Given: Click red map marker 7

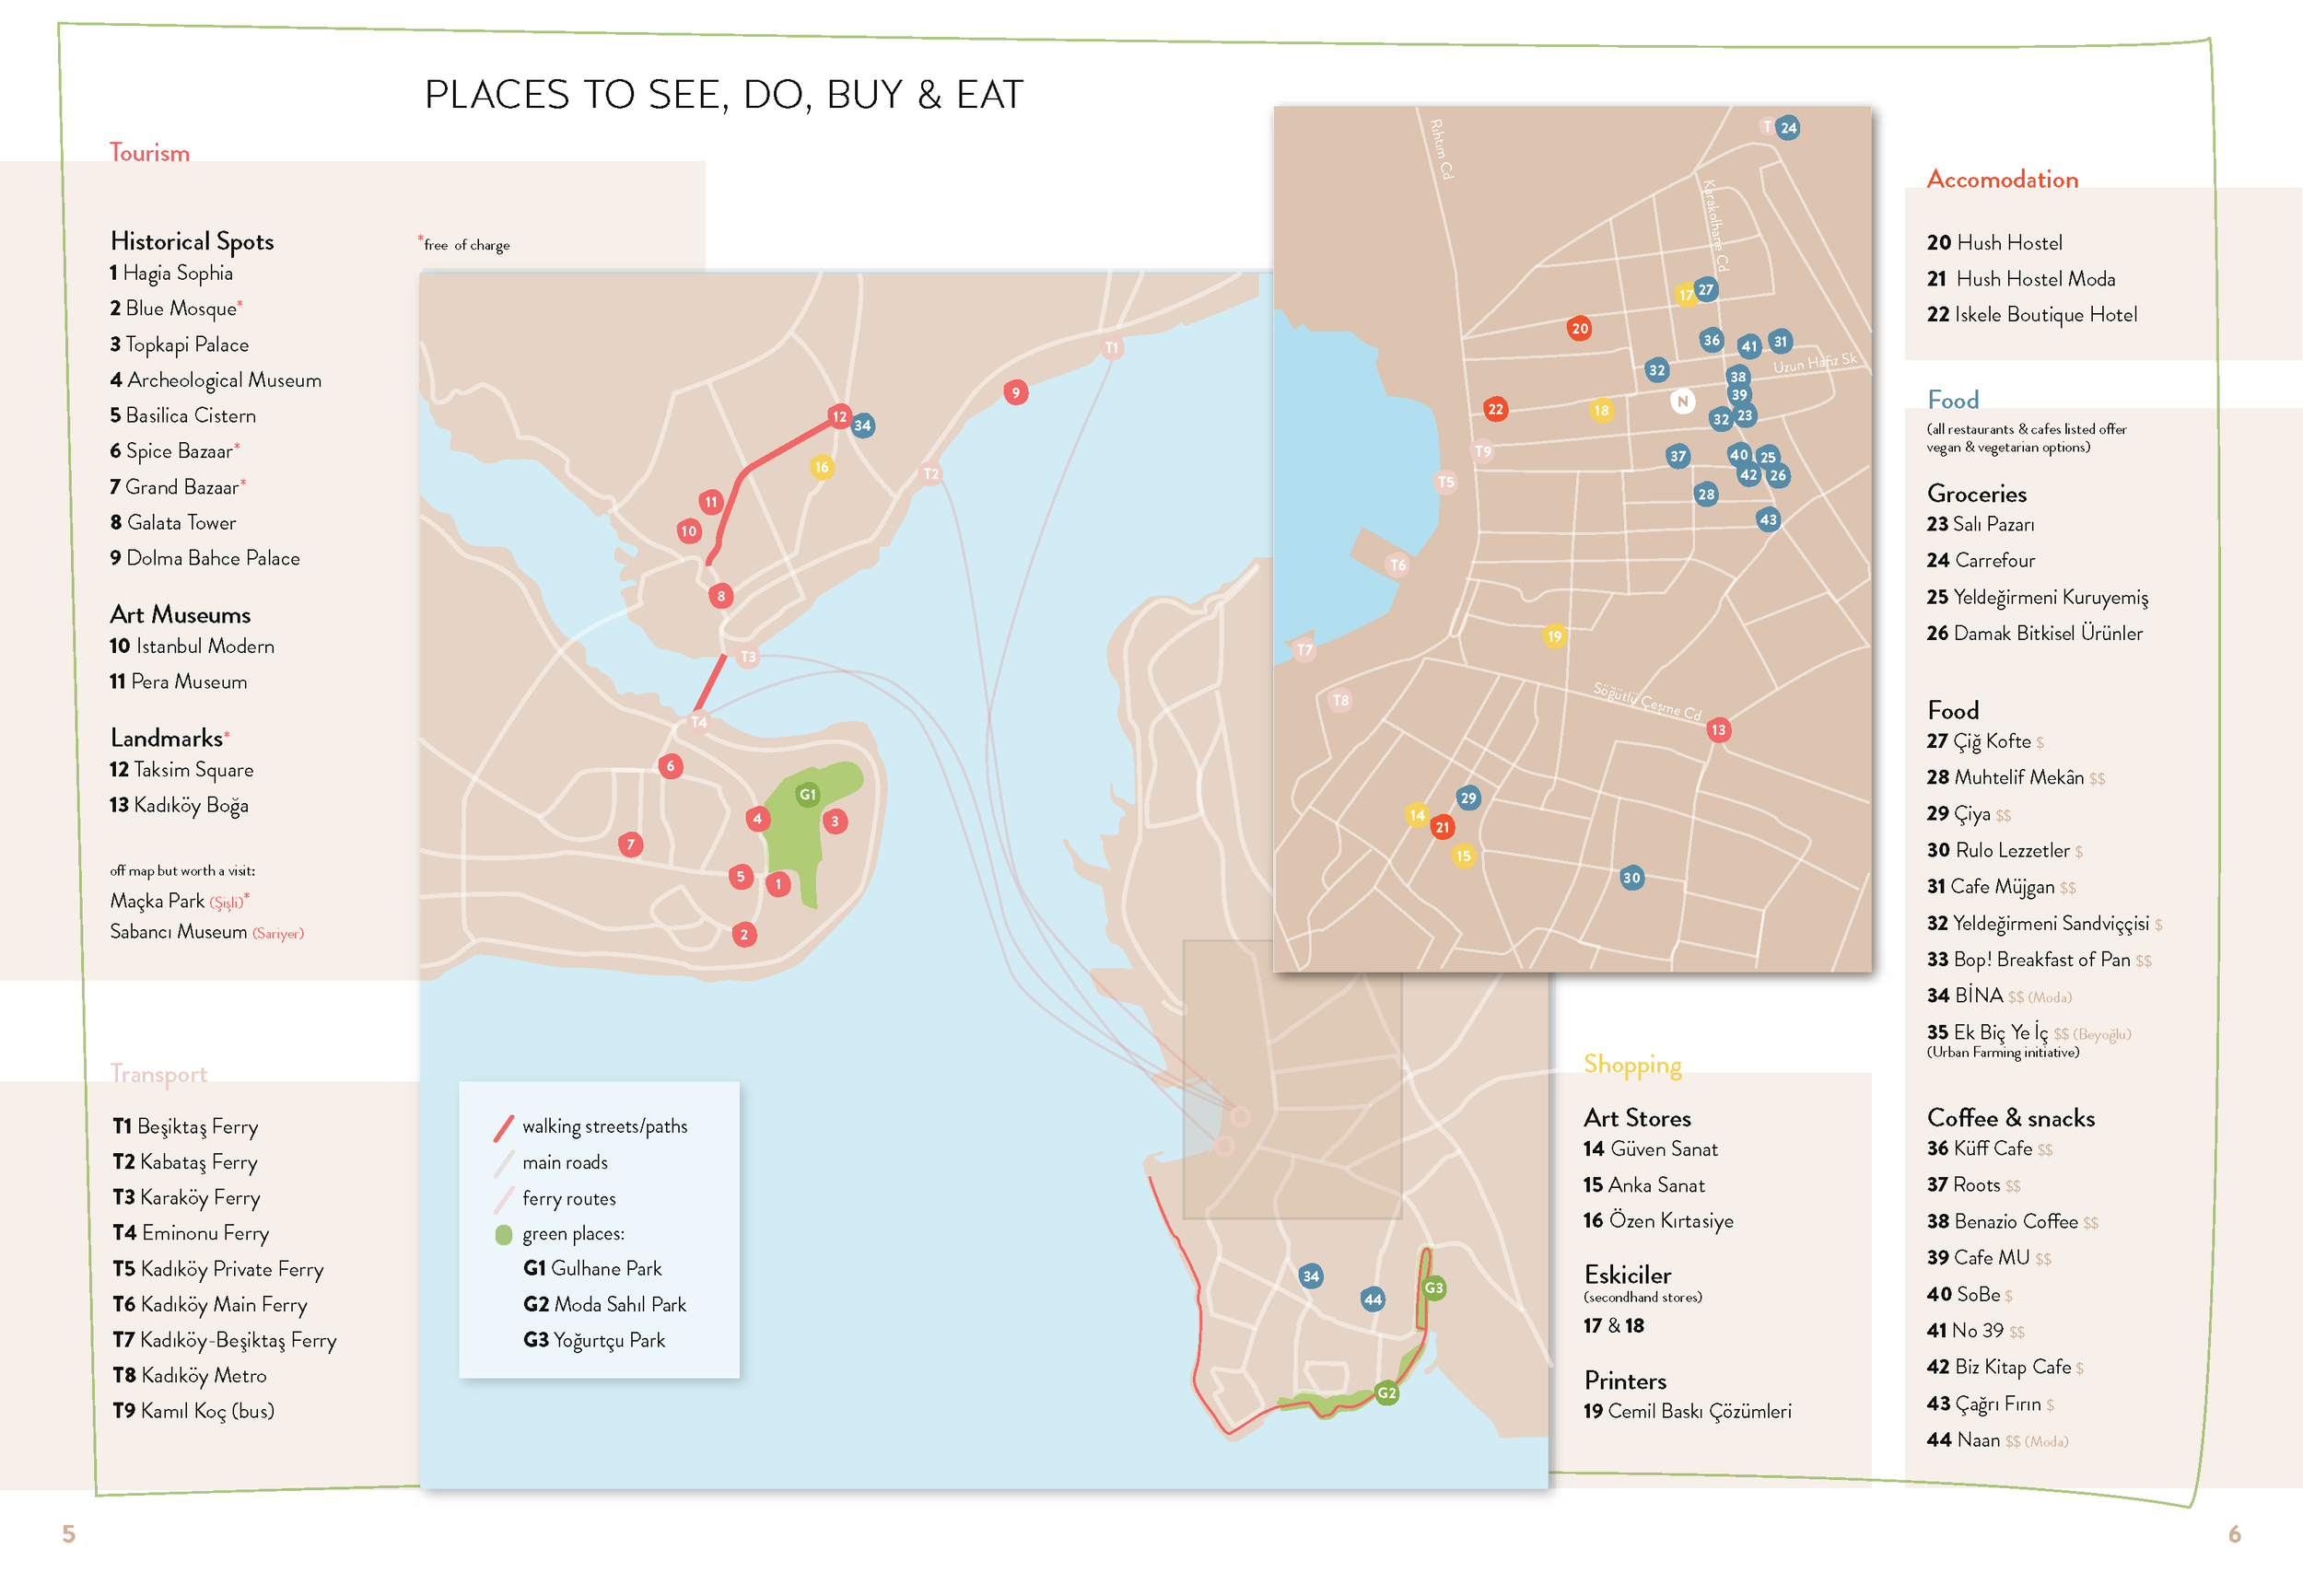Looking at the screenshot, I should coord(630,845).
